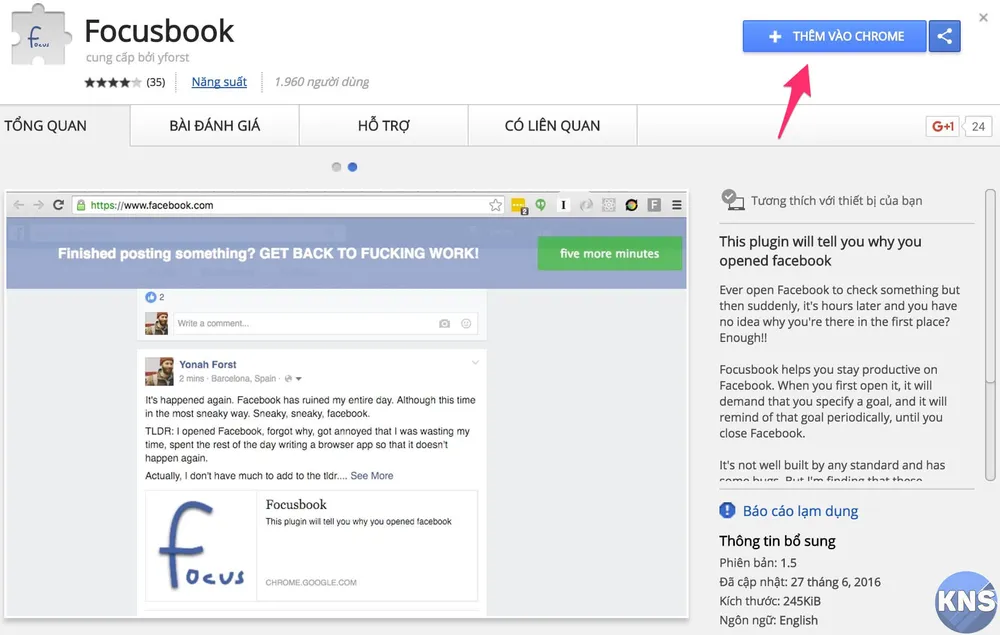Click the green "five more minutes" button
This screenshot has height=635, width=1000.
[x=609, y=254]
